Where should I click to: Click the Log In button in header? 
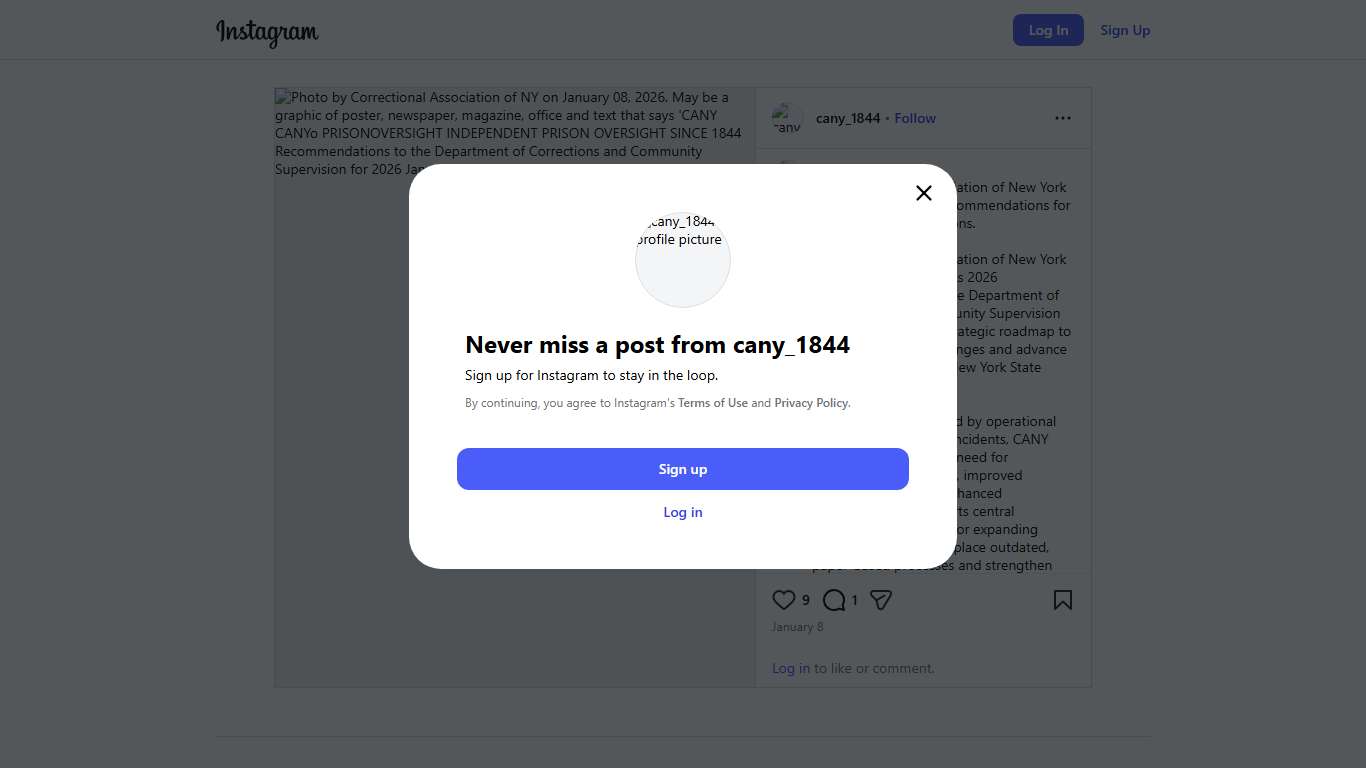pyautogui.click(x=1048, y=30)
